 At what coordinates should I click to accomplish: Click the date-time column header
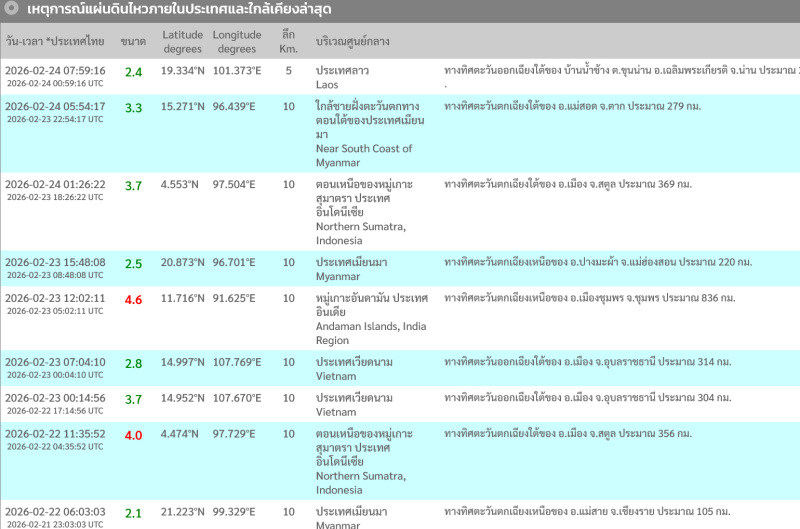(x=55, y=42)
